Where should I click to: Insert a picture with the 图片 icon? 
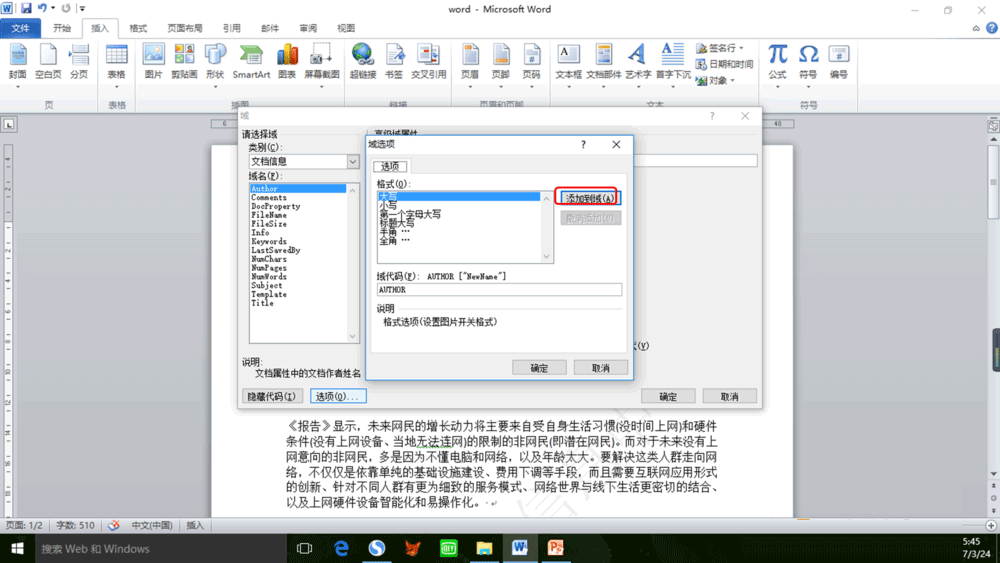click(x=153, y=60)
